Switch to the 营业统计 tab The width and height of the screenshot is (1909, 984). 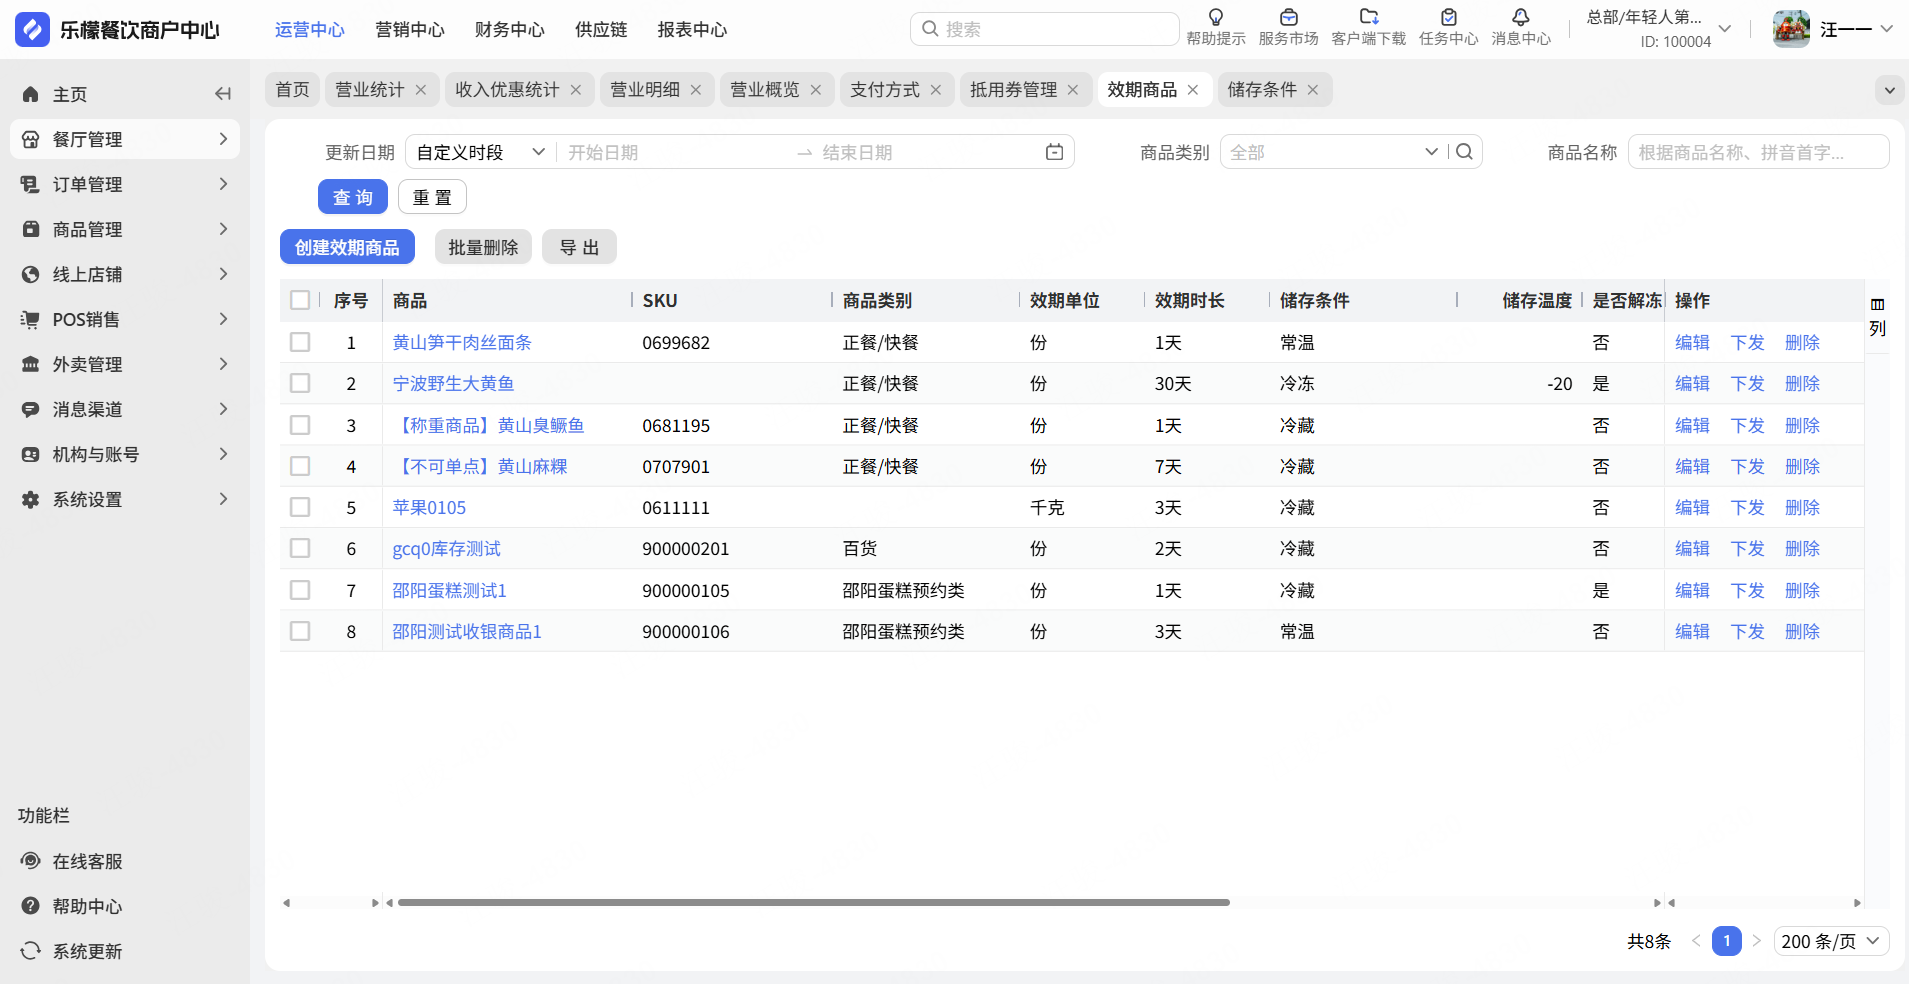369,90
